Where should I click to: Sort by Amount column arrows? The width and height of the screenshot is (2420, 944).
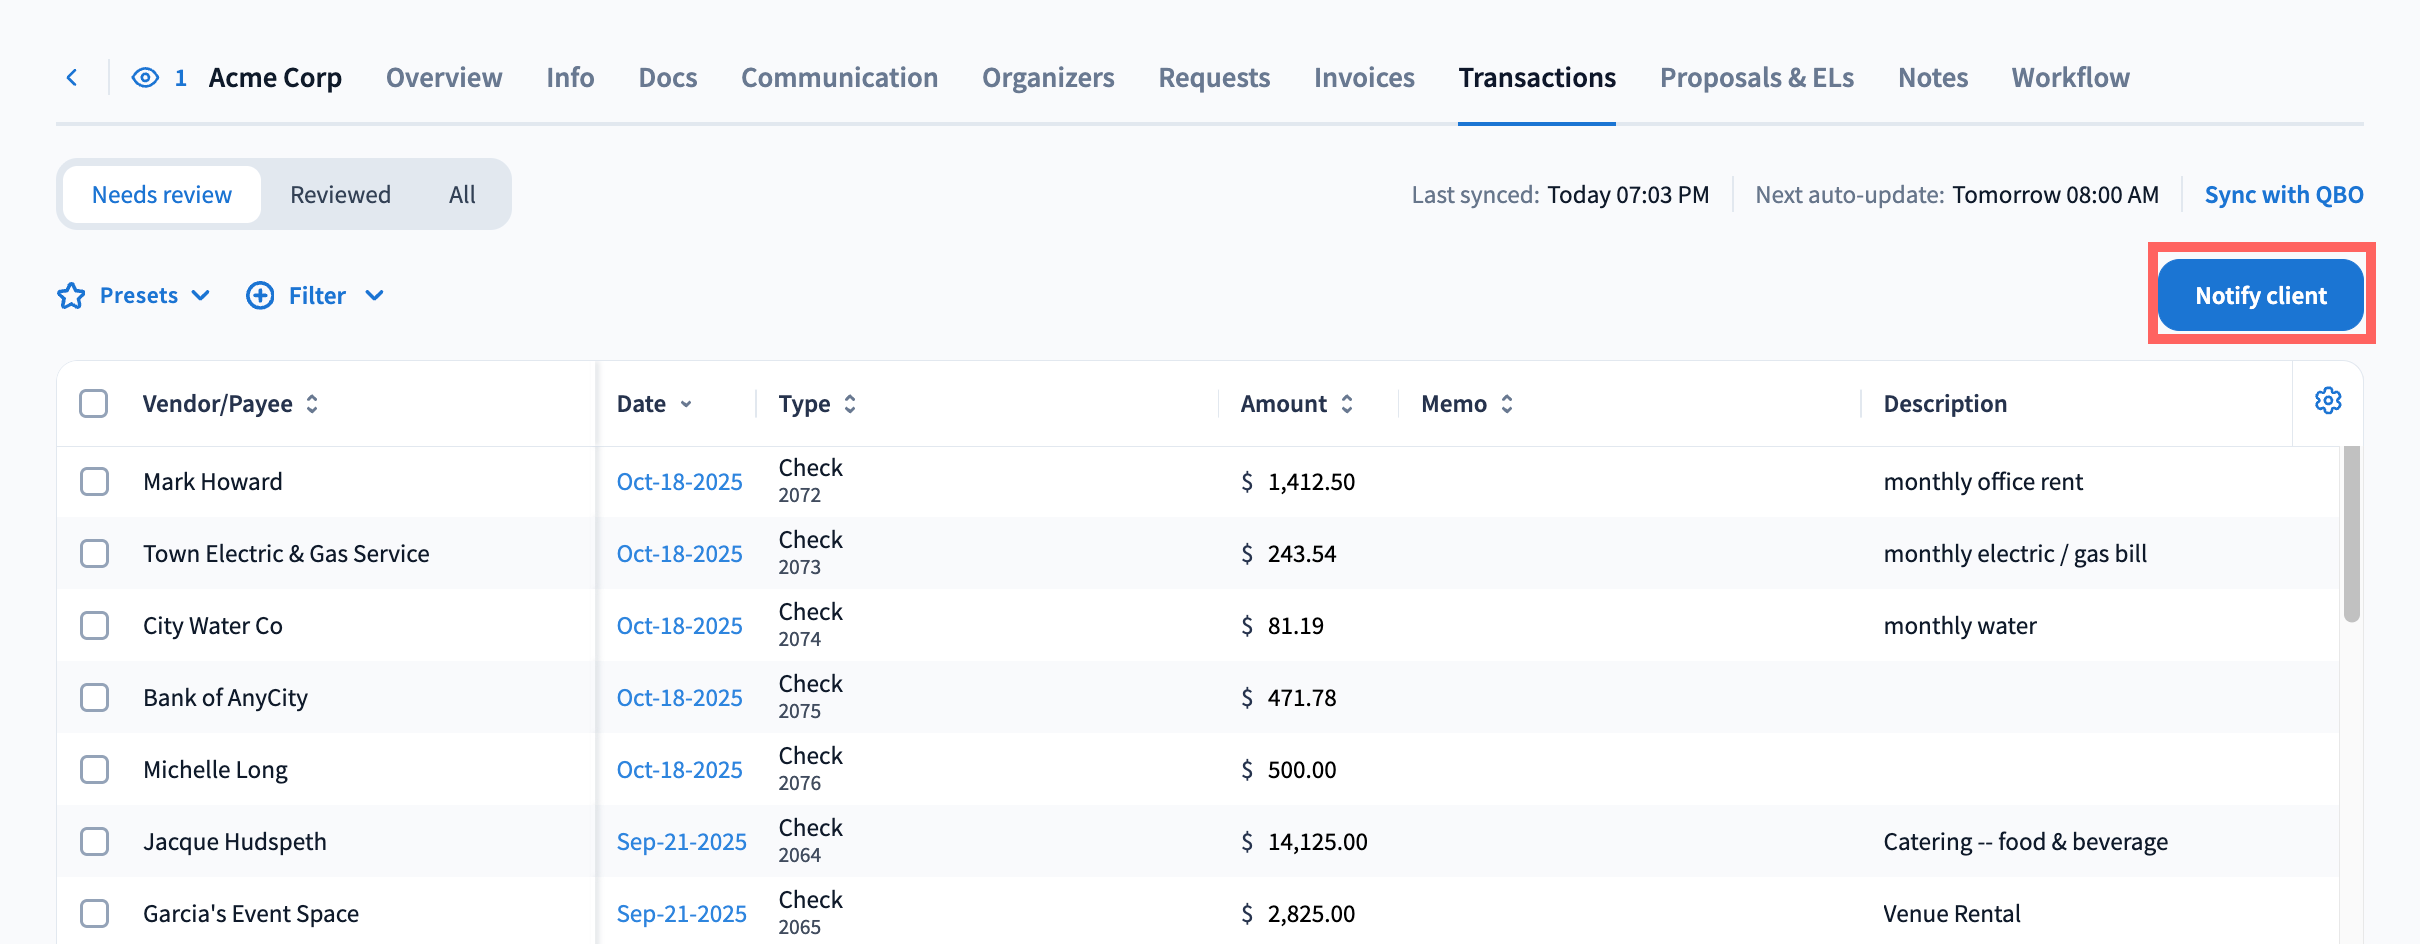(1347, 404)
